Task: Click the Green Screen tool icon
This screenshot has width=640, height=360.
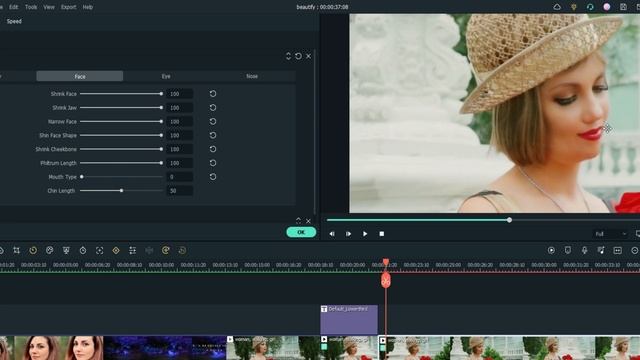Action: (x=66, y=250)
